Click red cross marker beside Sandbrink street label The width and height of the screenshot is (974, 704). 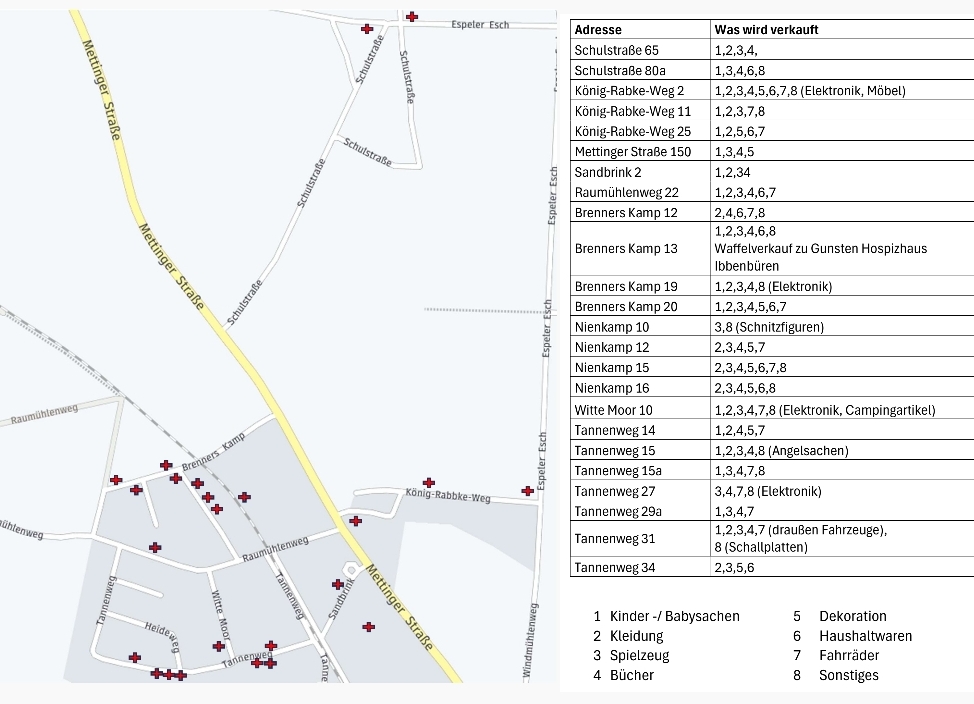click(338, 584)
